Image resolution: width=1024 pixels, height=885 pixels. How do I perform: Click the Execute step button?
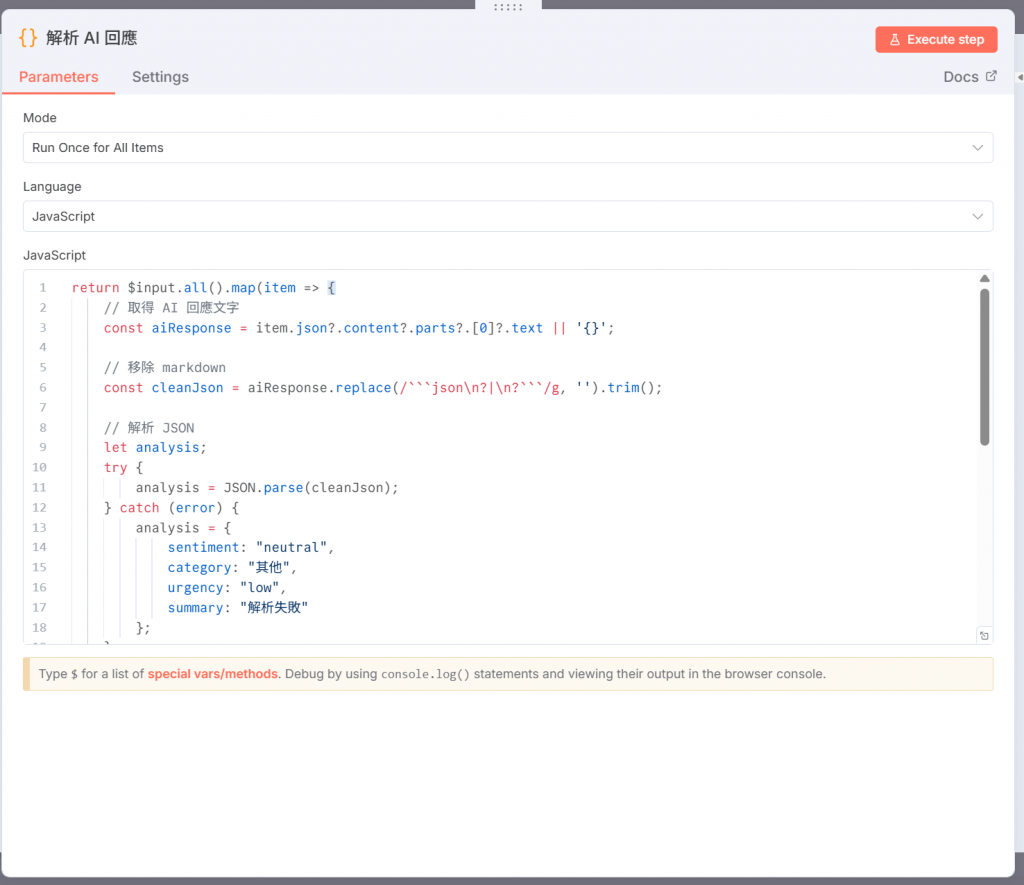[936, 40]
